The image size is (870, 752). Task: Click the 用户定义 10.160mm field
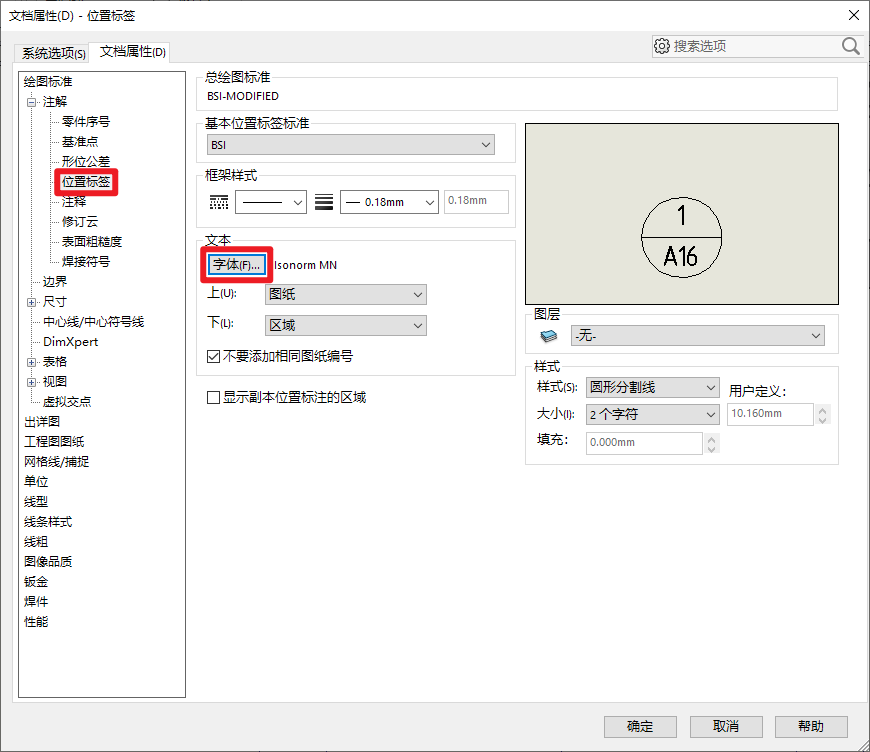click(770, 414)
